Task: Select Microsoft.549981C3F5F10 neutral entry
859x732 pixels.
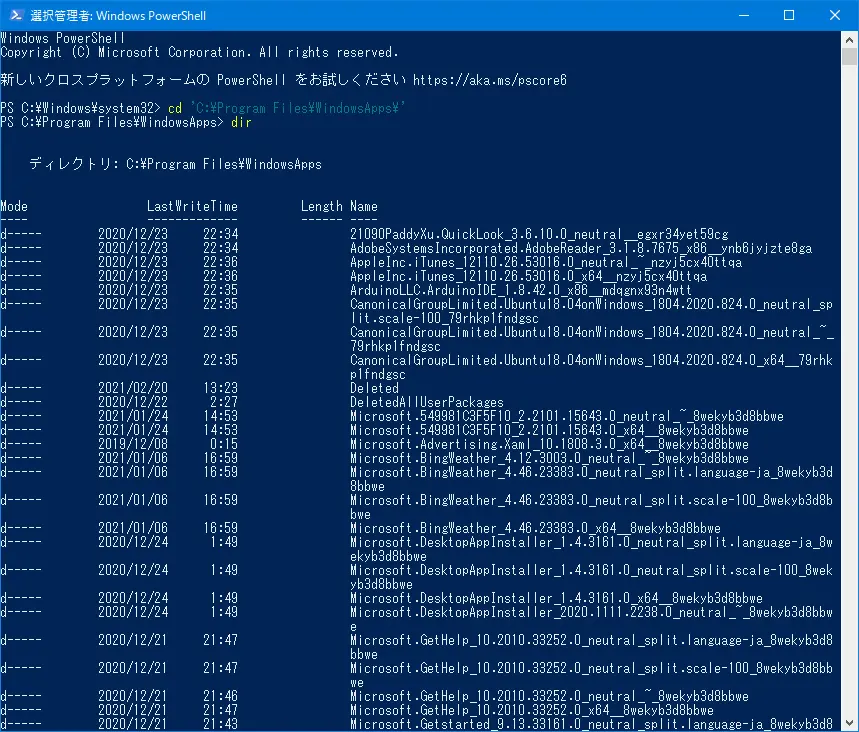Action: 567,416
